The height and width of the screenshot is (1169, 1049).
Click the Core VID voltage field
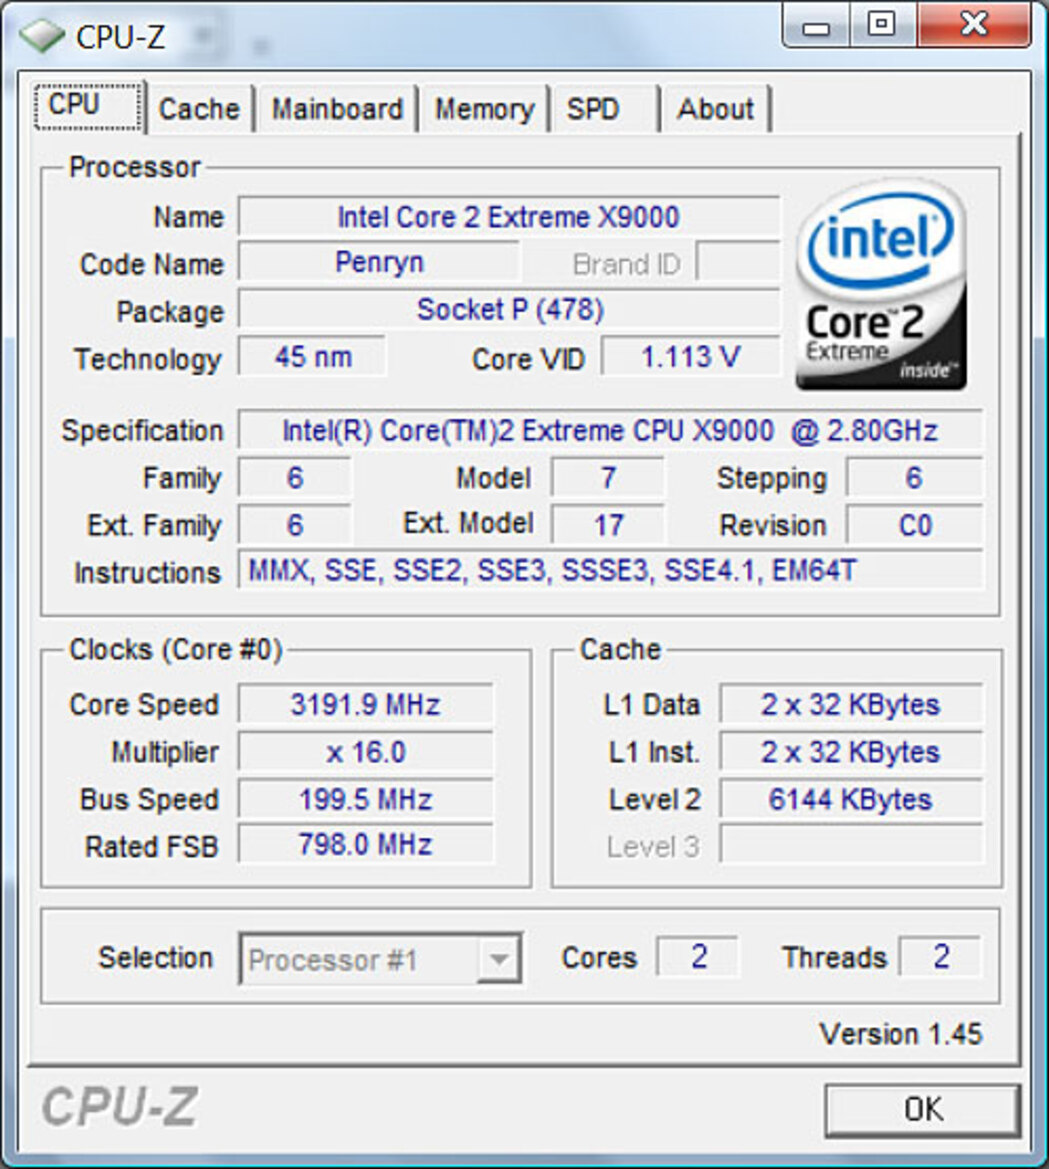pyautogui.click(x=690, y=356)
